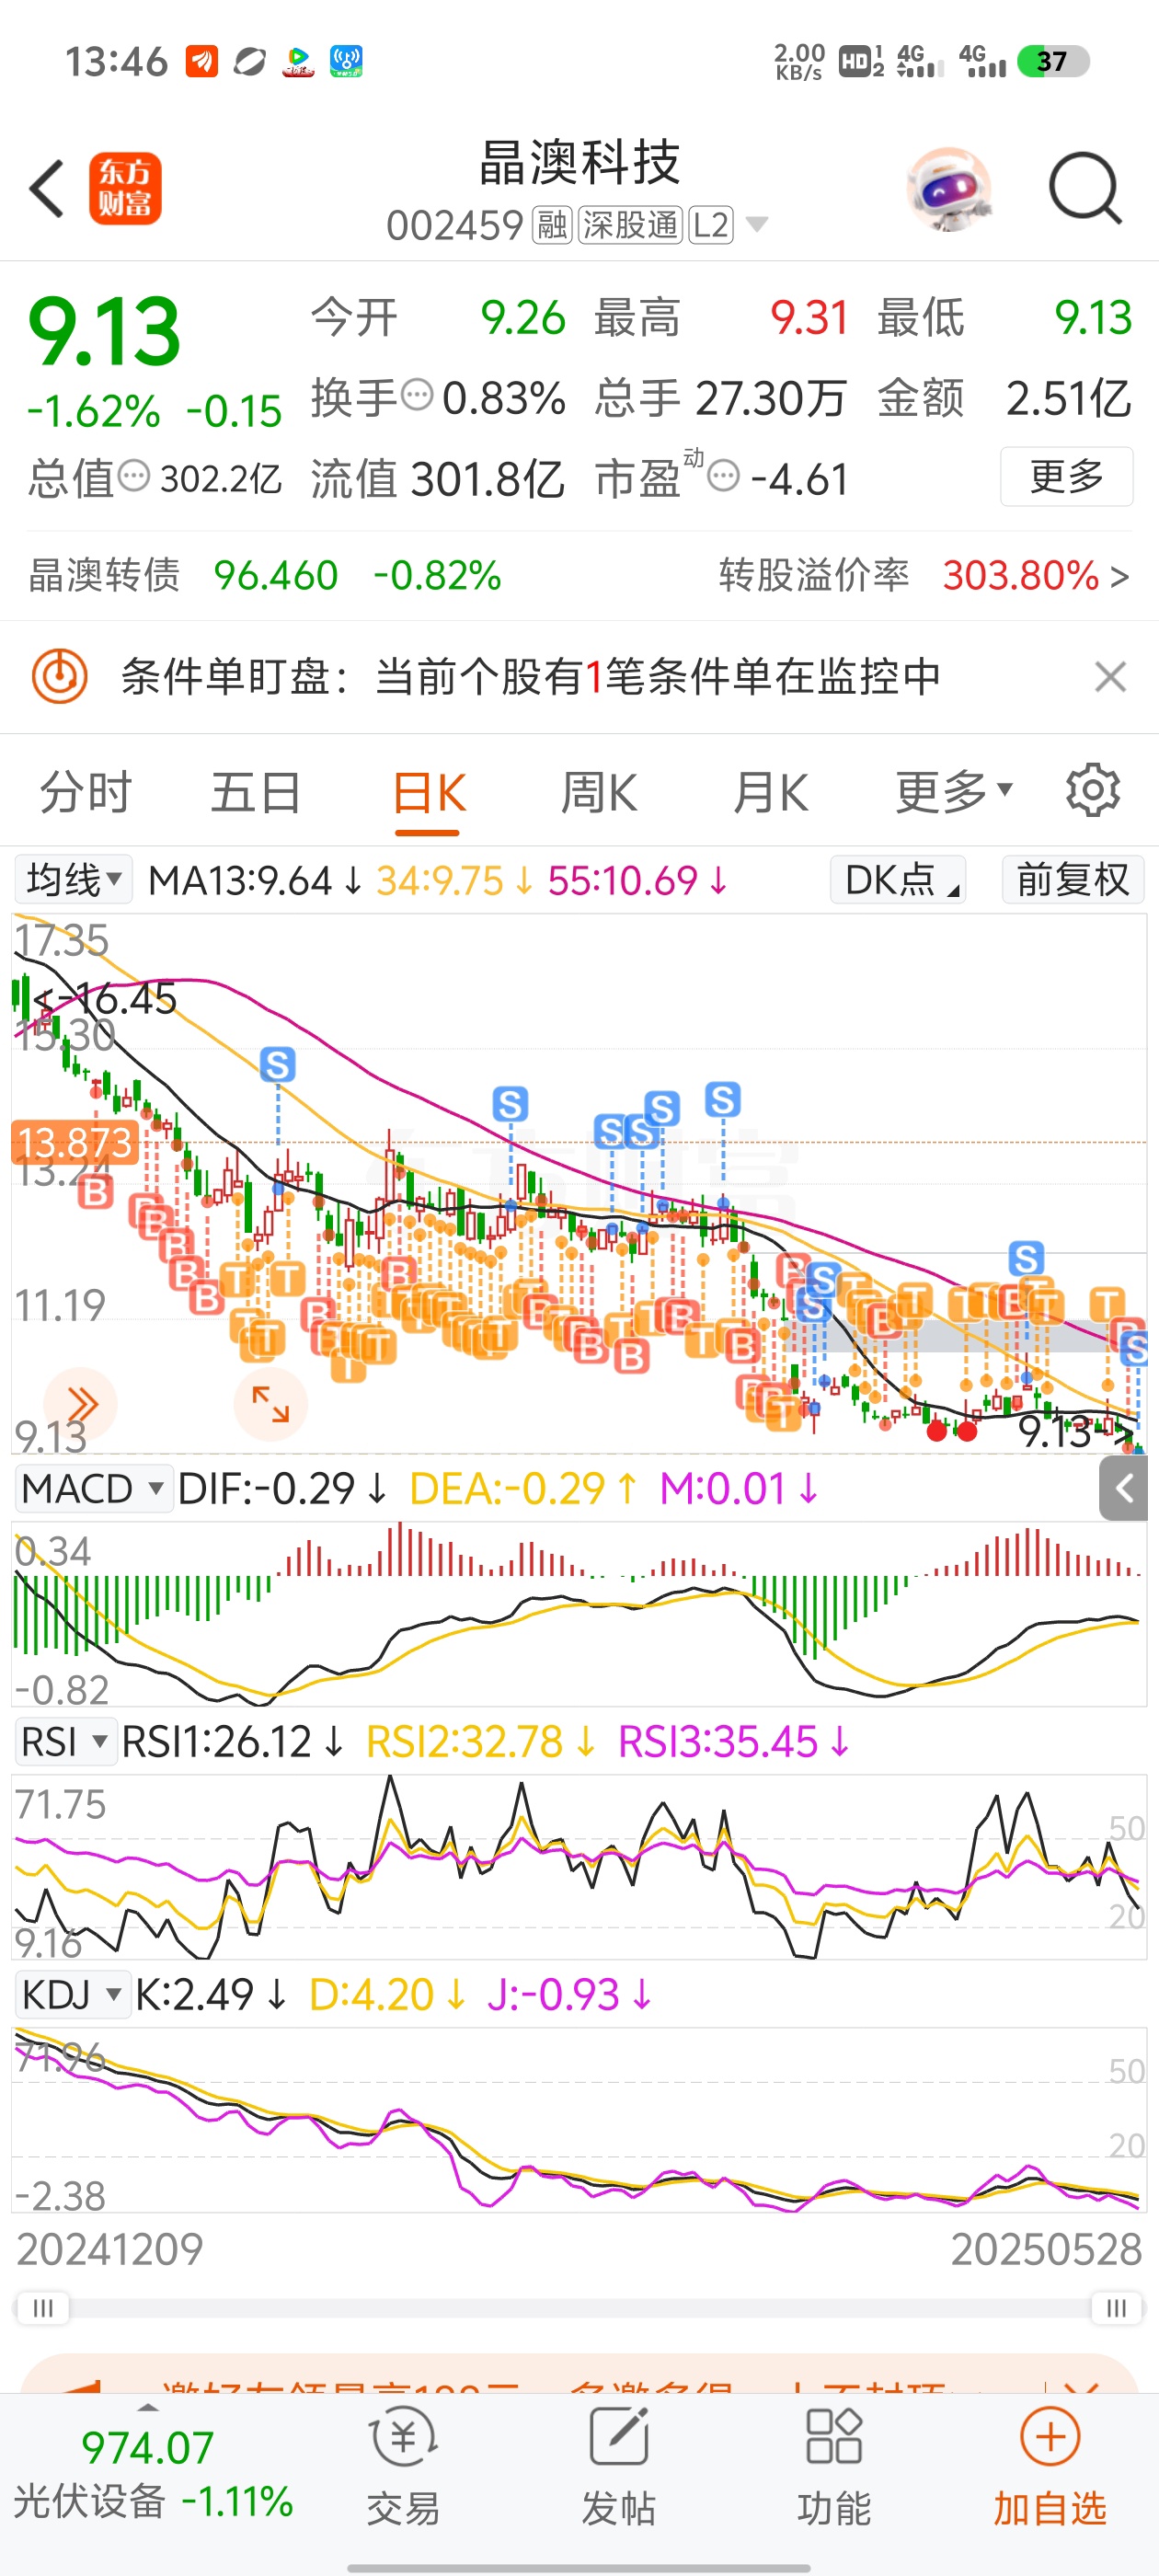Screen dimensions: 1159x2576
Task: Switch to the 月K tab
Action: tap(770, 792)
